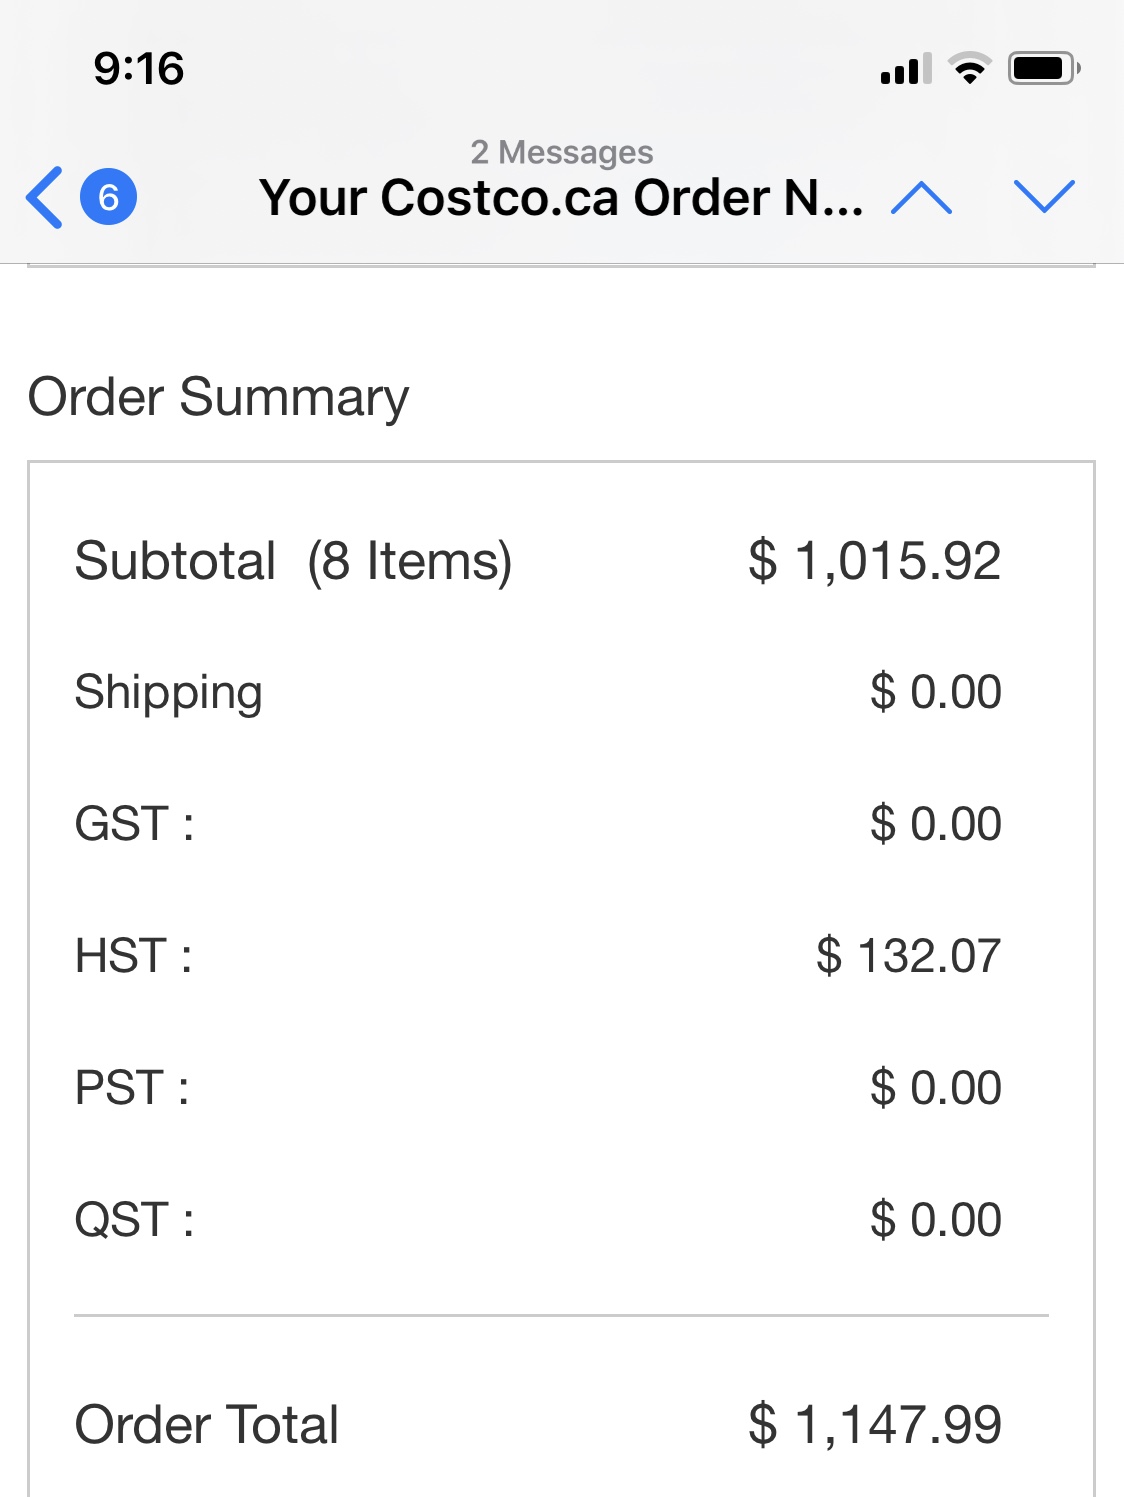Select the HST amount $ 132.07
This screenshot has width=1124, height=1497.
(908, 956)
